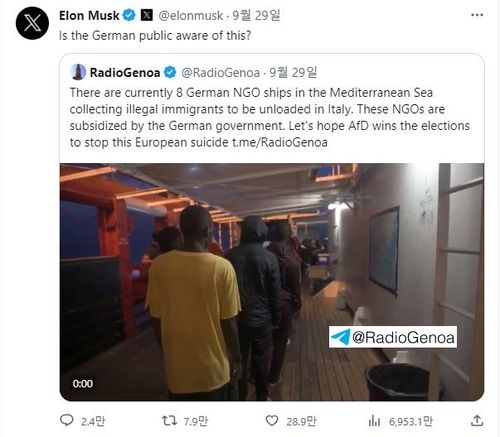Open the three-dot more options menu
Screen dimensions: 500x437
coord(477,15)
